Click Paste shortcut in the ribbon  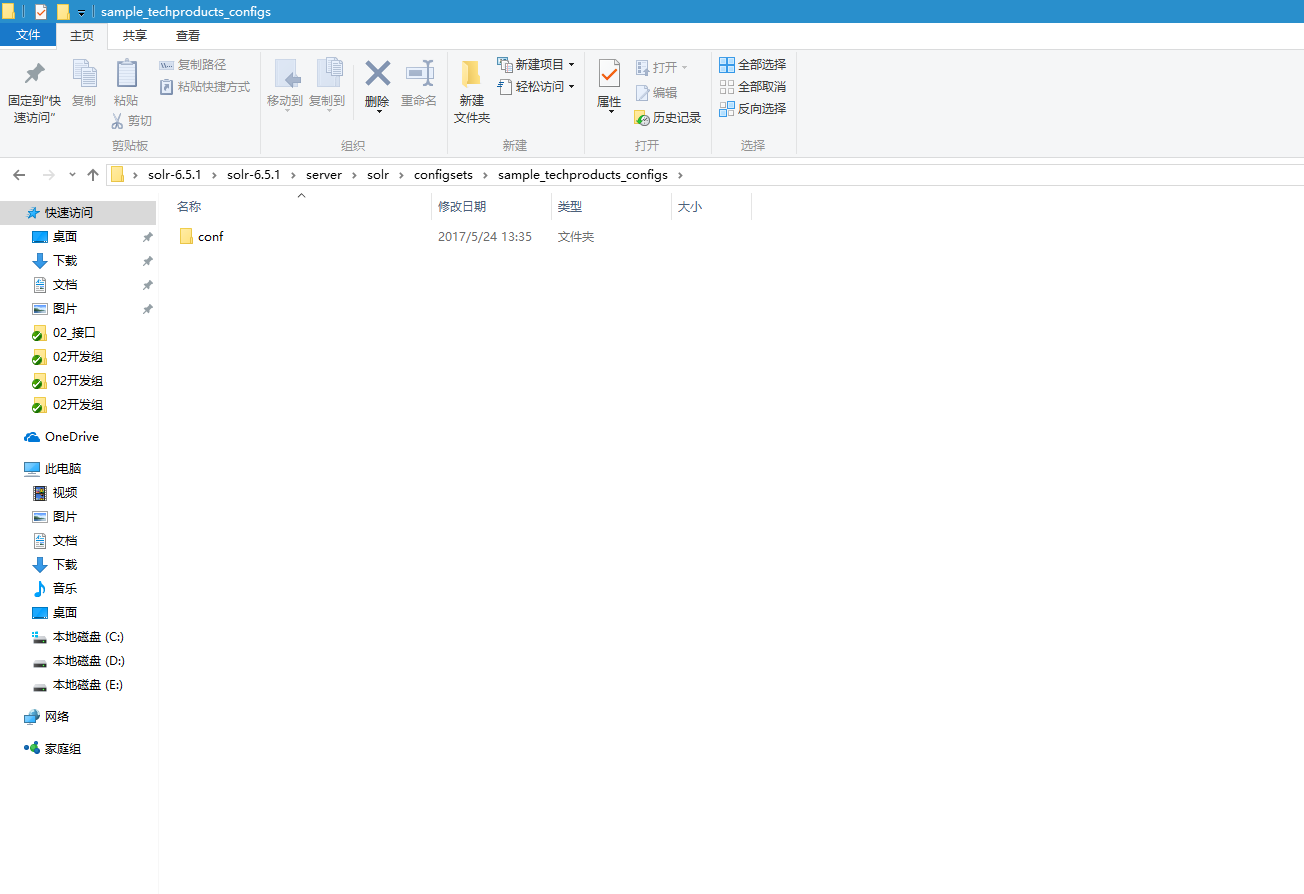205,87
